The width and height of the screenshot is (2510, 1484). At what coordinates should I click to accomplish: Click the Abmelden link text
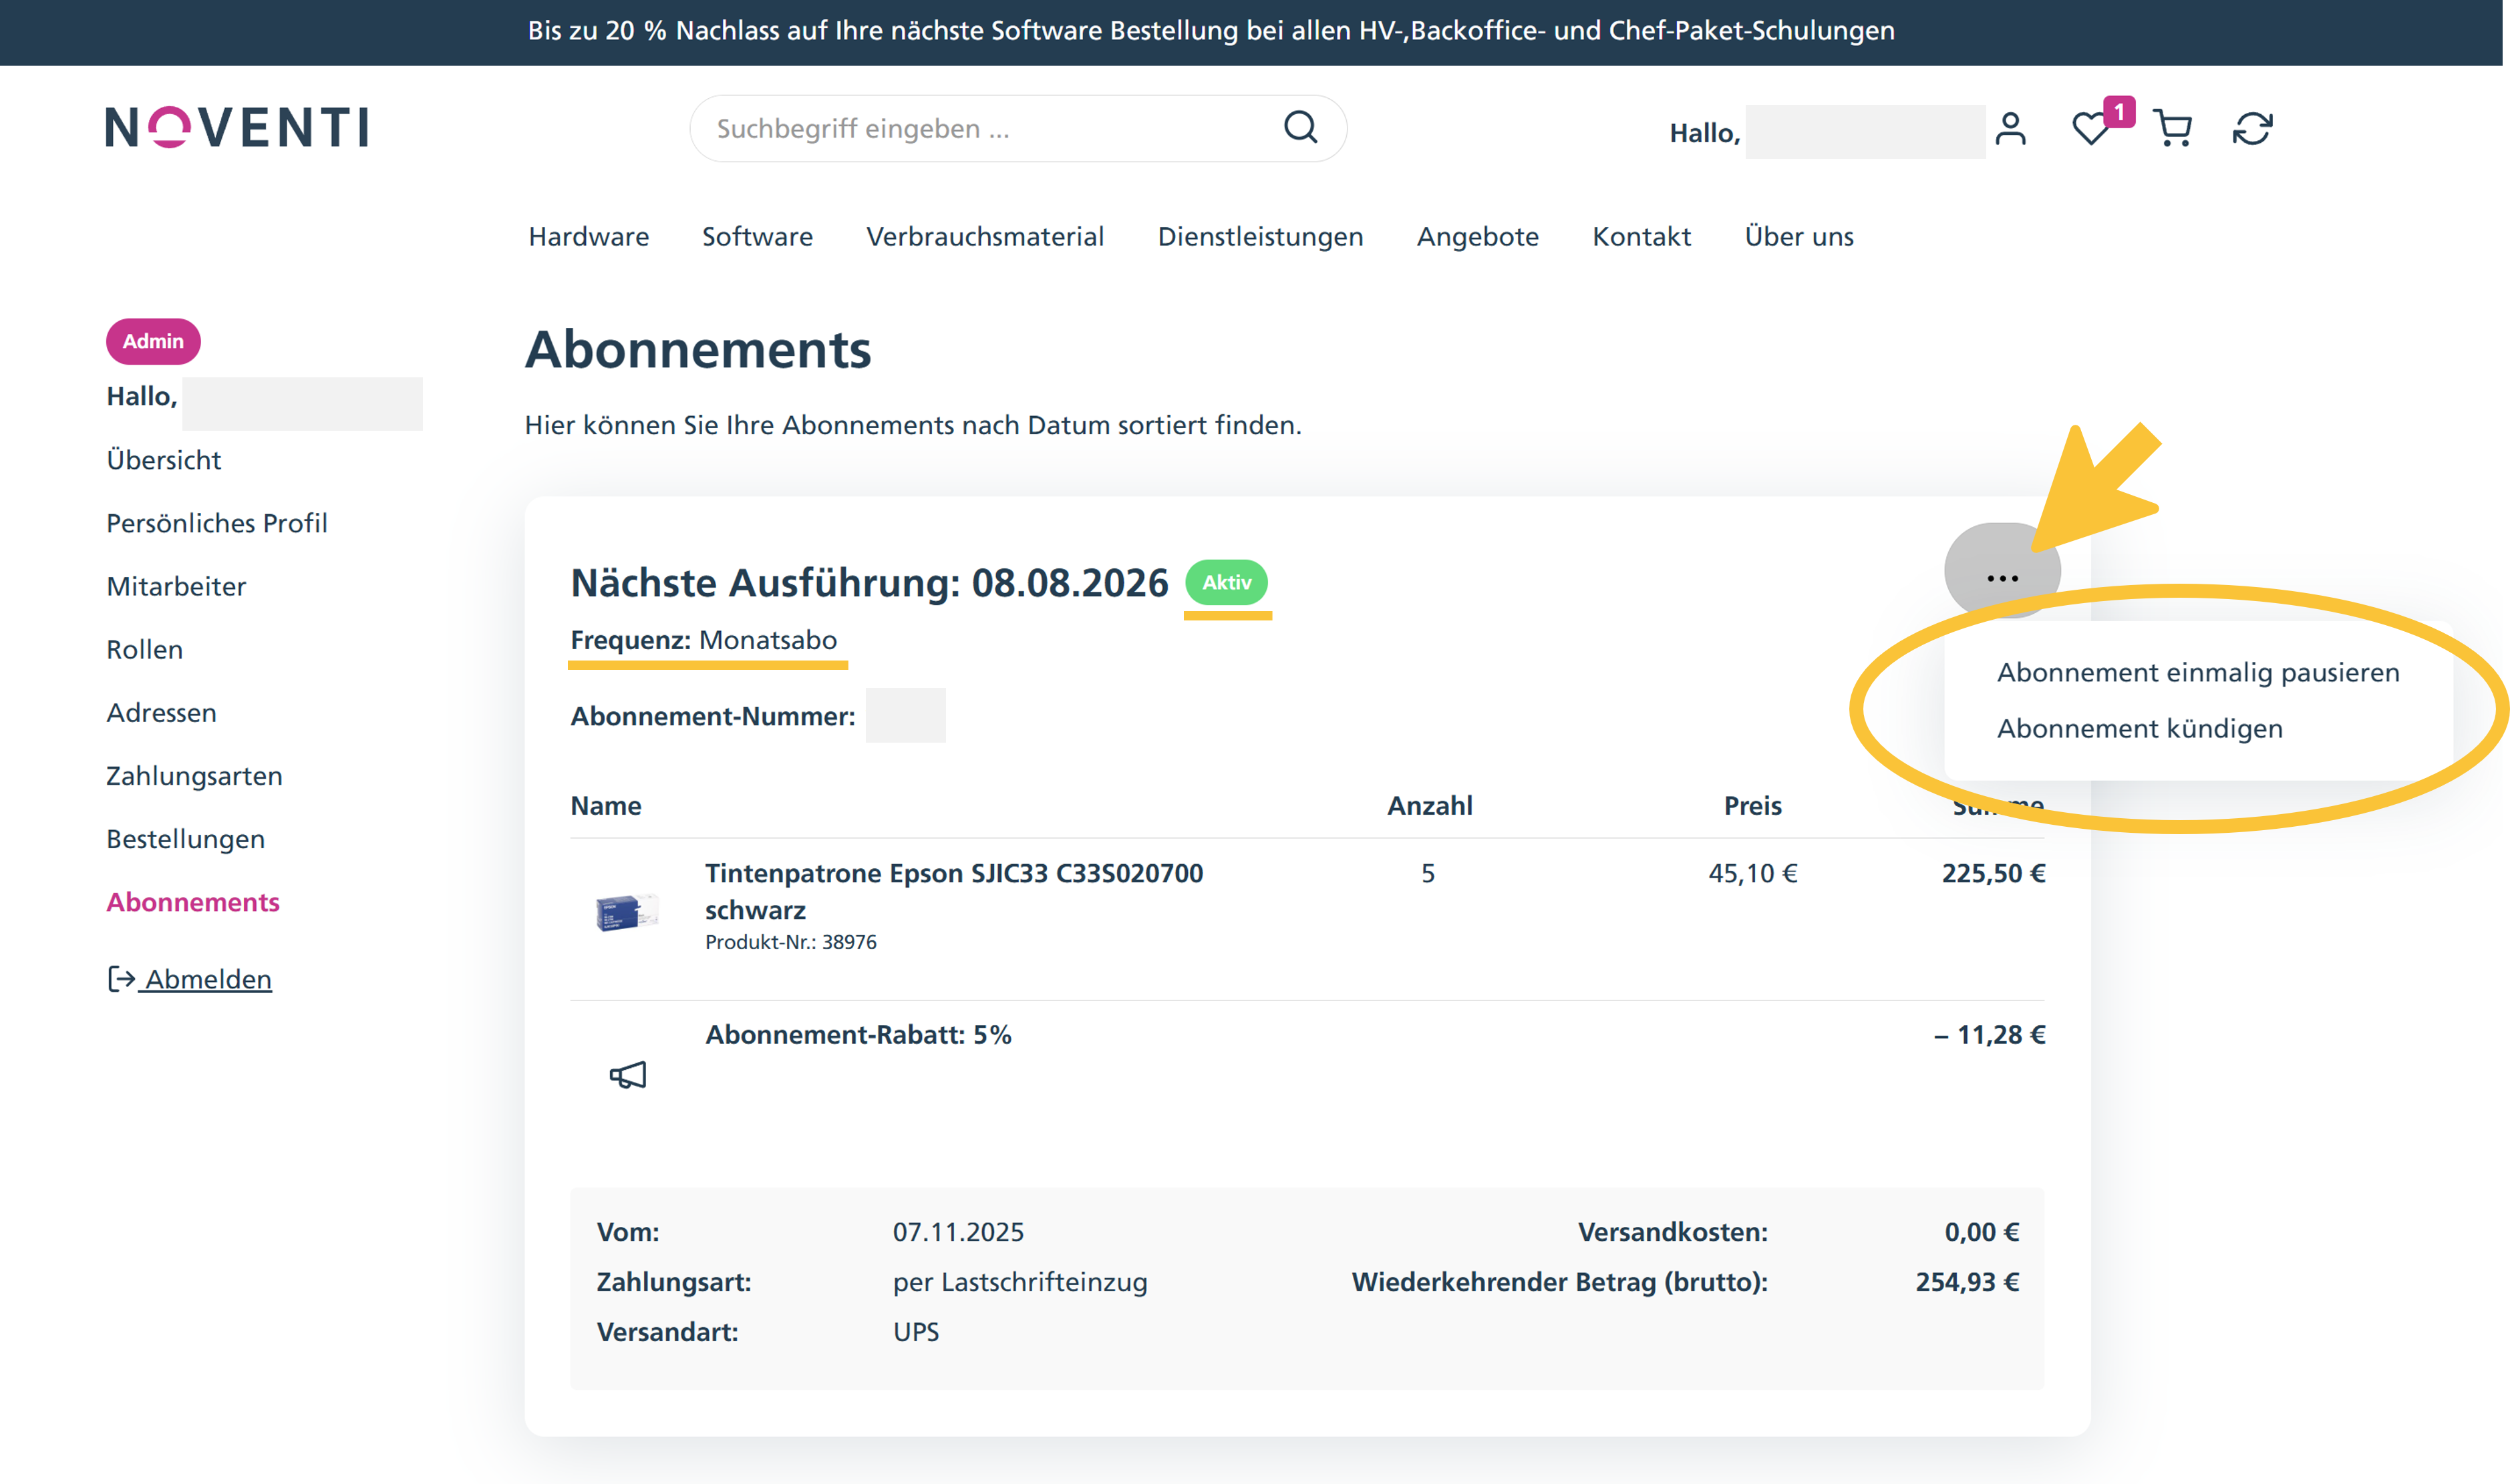click(208, 979)
